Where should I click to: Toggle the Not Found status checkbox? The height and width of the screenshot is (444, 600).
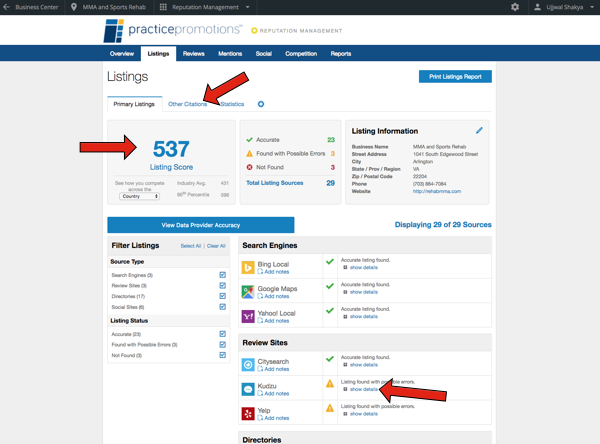coord(222,355)
